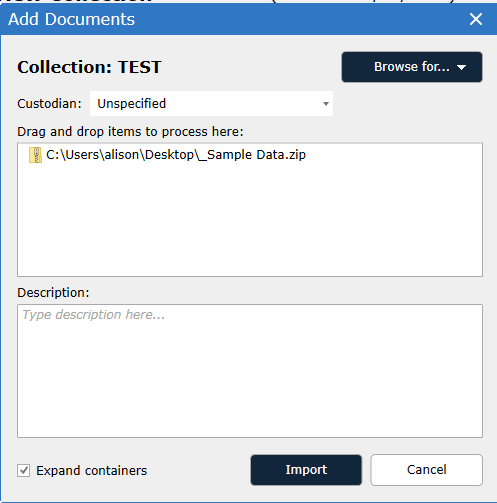Click the zip archive icon in the file list
Viewport: 497px width, 503px height.
(x=35, y=155)
